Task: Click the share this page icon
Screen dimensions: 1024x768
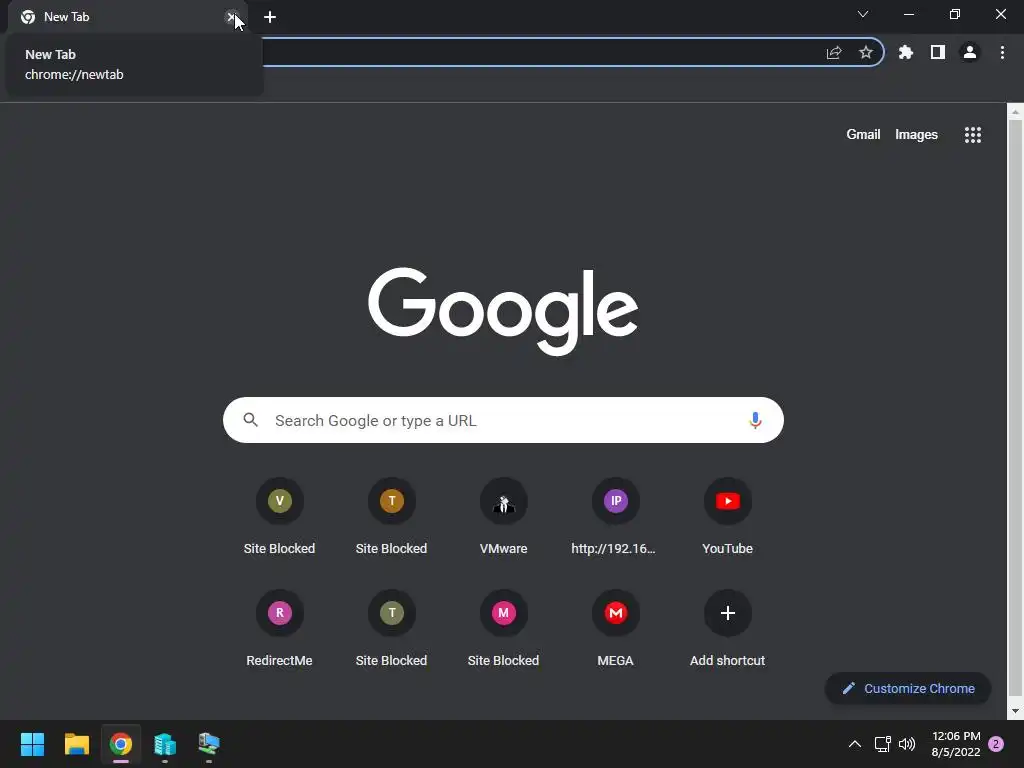Action: coord(834,52)
